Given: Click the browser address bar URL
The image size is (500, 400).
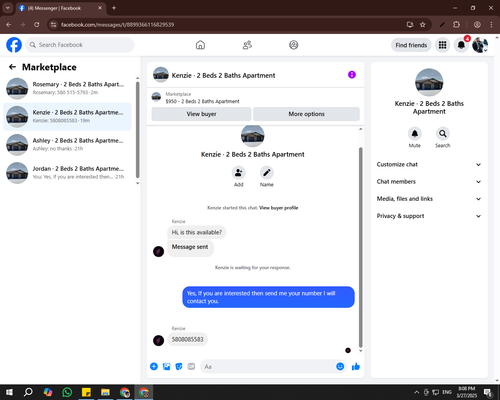Looking at the screenshot, I should coord(117,25).
